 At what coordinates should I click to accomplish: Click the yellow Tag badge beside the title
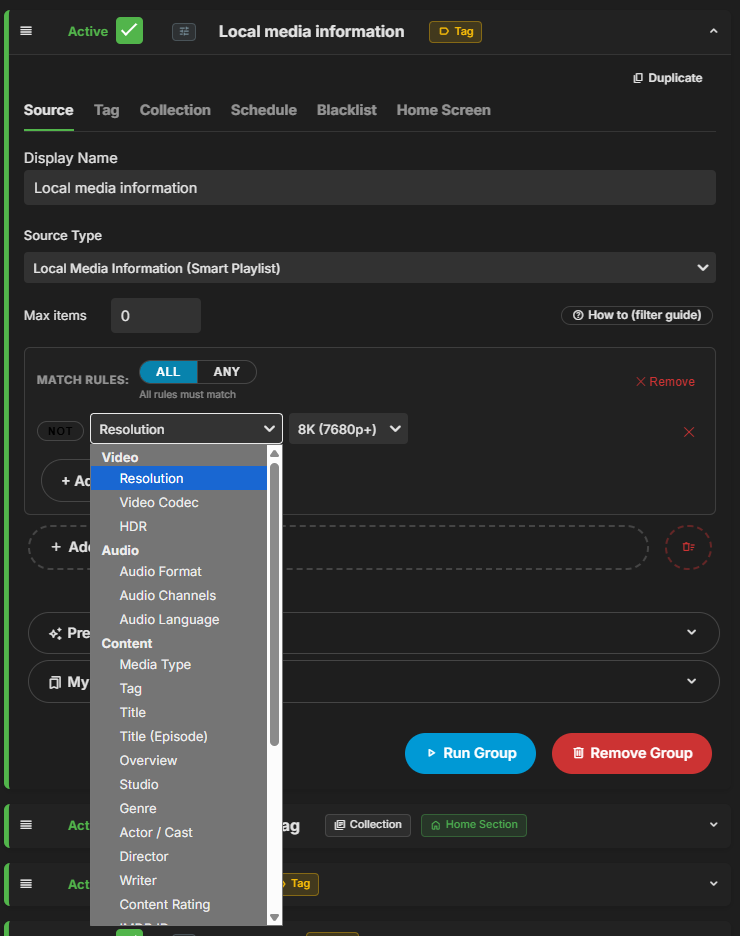pyautogui.click(x=455, y=31)
